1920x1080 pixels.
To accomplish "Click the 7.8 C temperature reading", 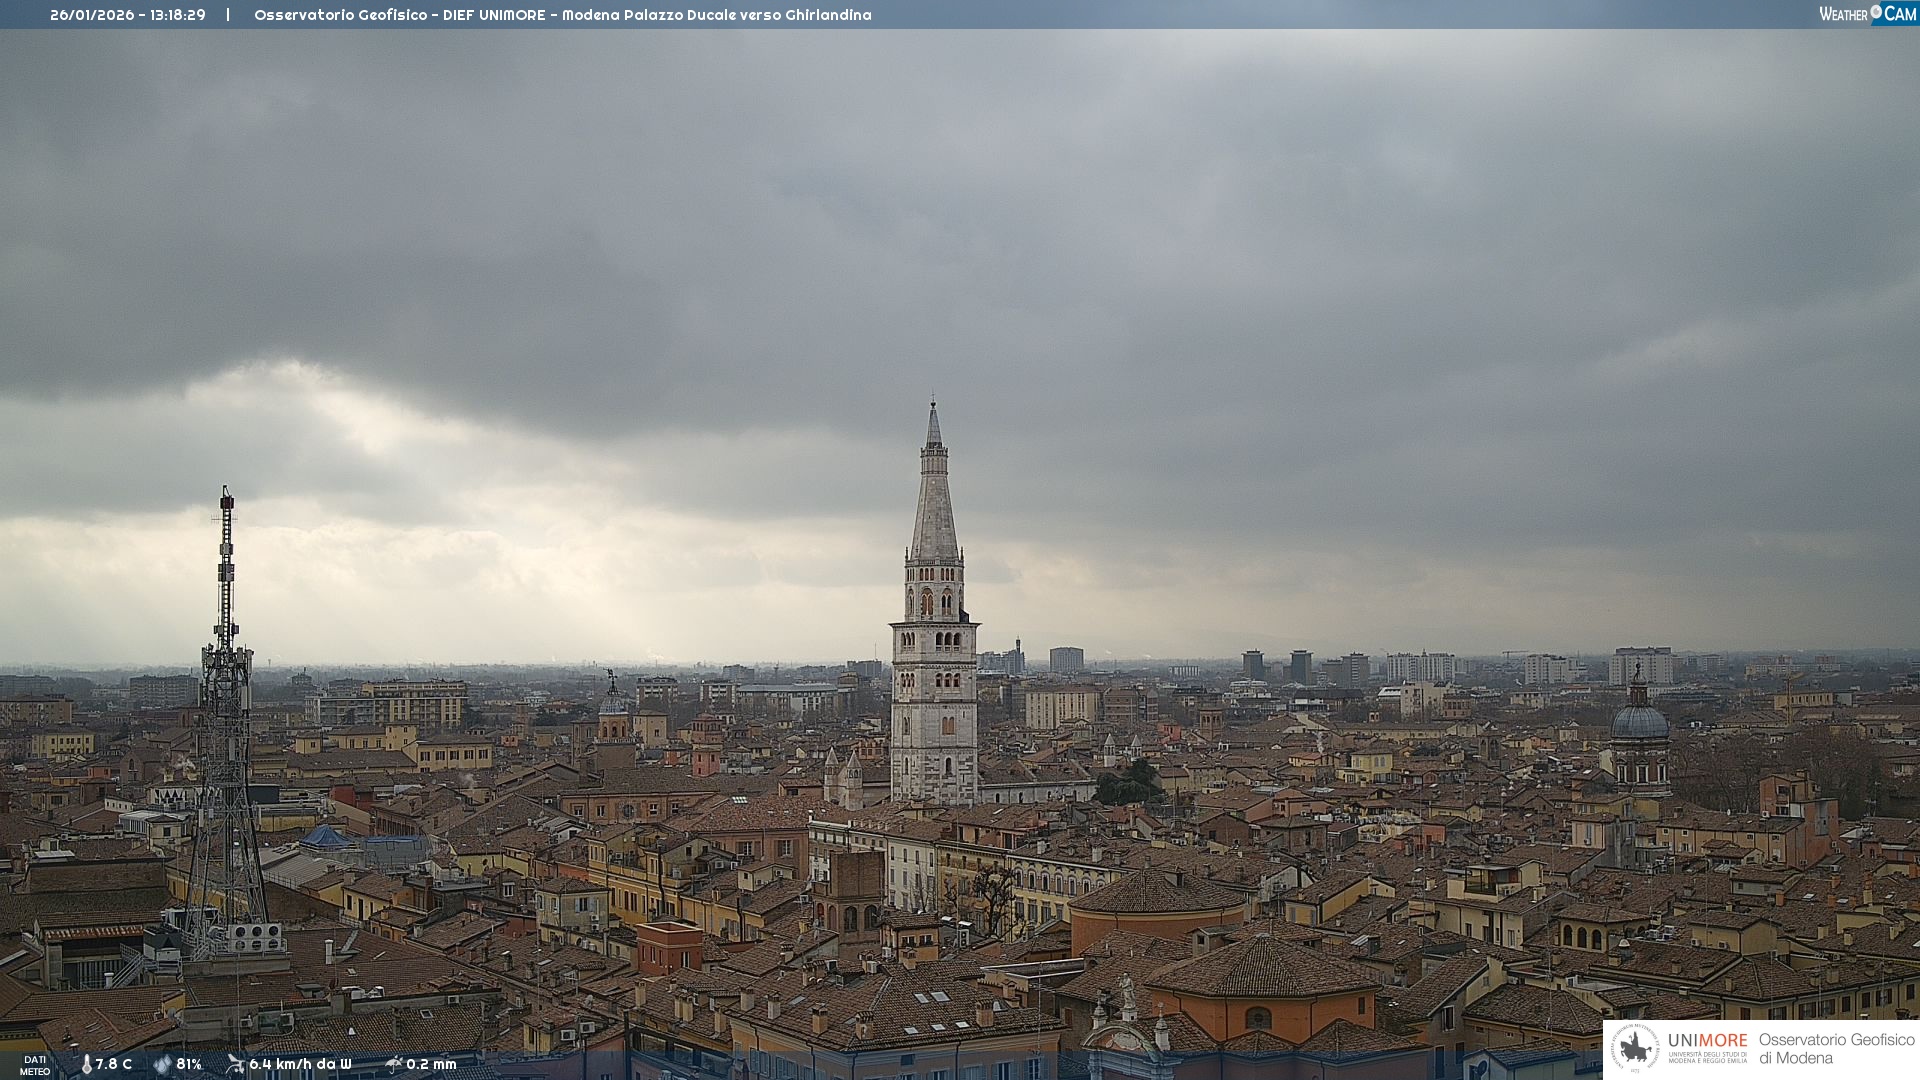I will [113, 1064].
